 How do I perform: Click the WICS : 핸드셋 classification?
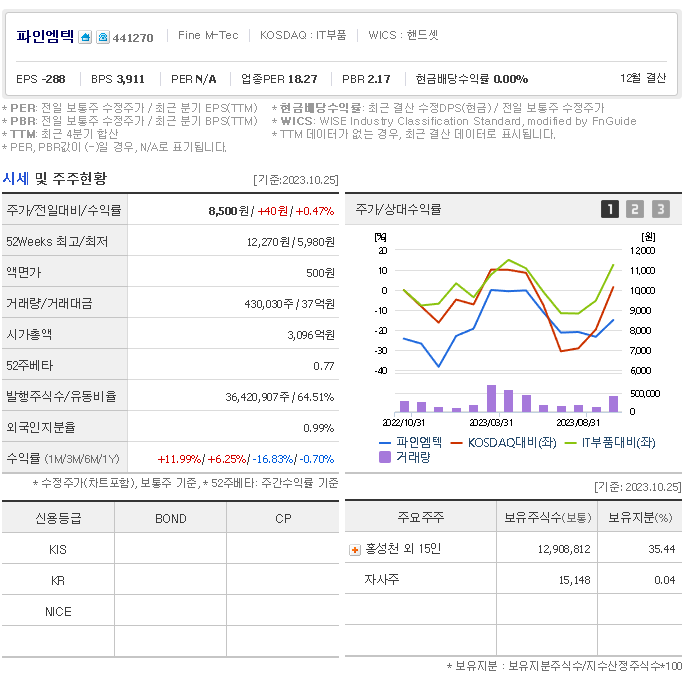pyautogui.click(x=403, y=35)
